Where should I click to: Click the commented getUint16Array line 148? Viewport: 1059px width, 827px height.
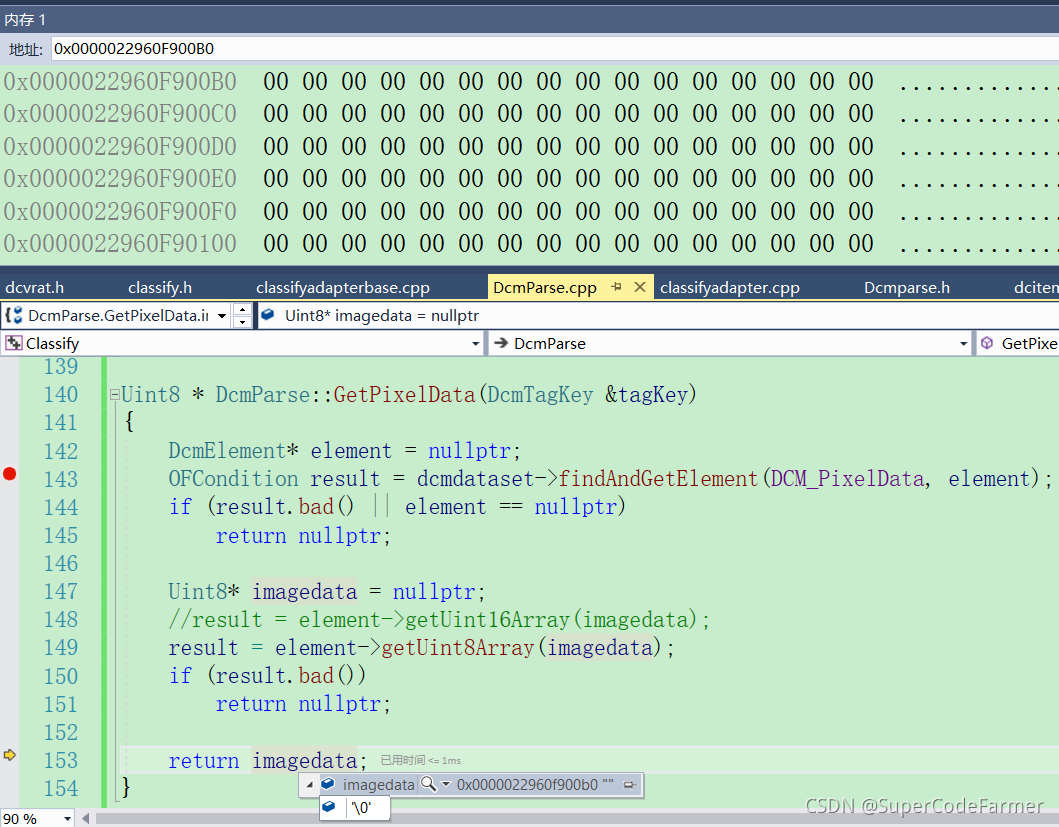[x=439, y=620]
